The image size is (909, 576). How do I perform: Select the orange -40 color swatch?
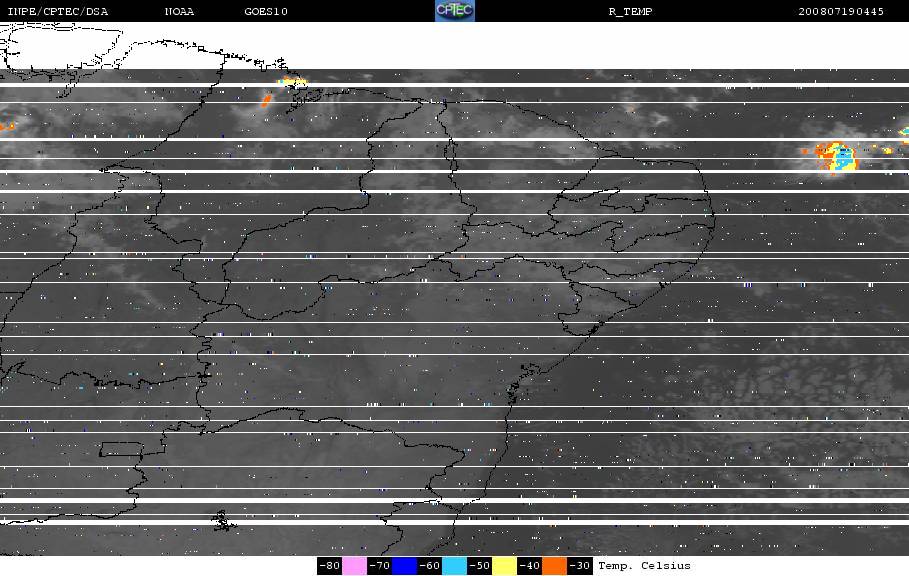[554, 566]
